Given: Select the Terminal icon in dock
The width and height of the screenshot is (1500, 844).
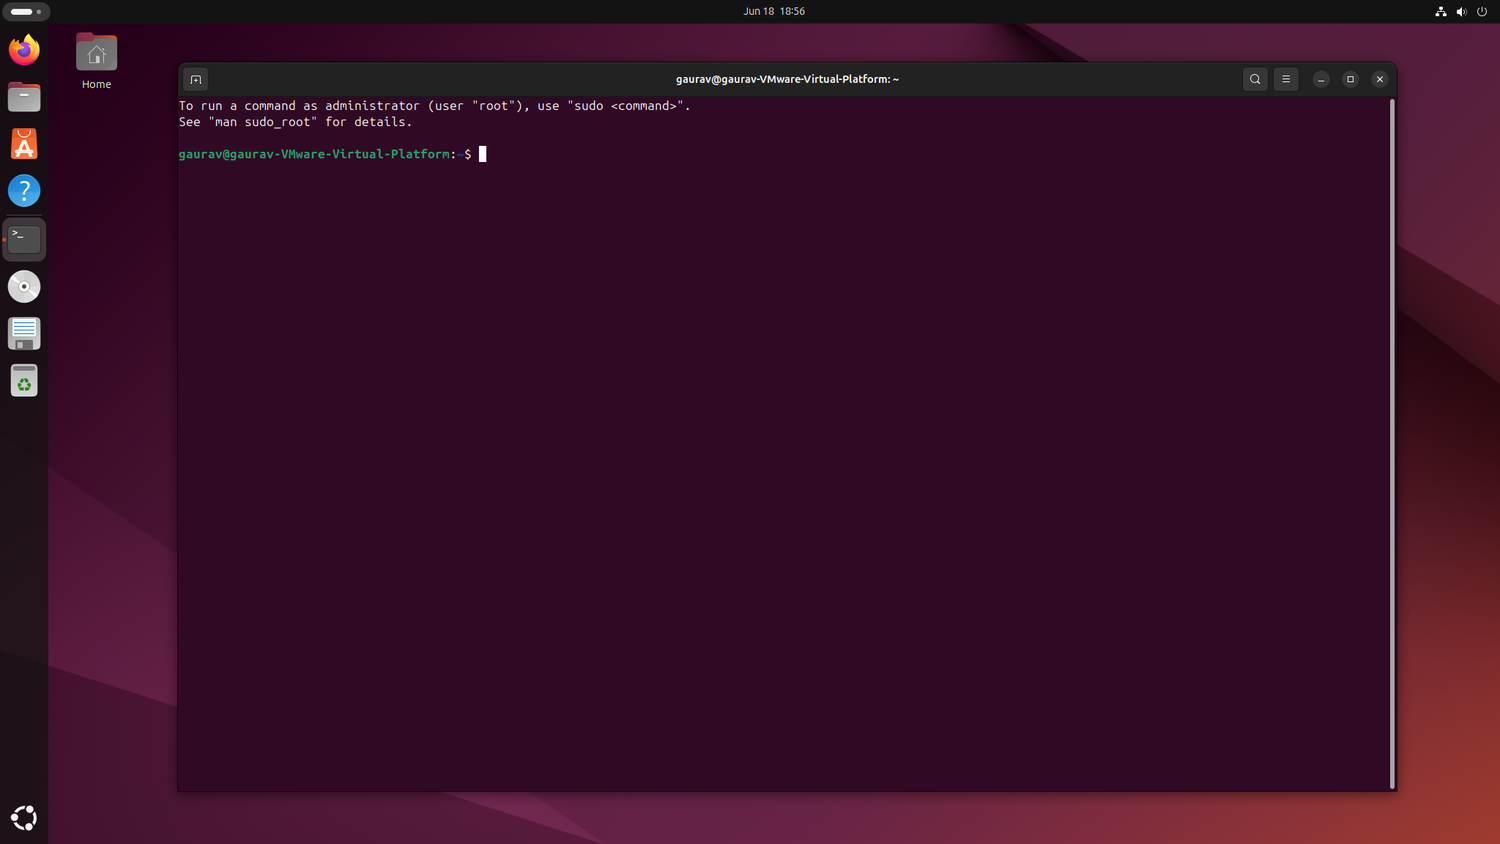Looking at the screenshot, I should (x=24, y=239).
